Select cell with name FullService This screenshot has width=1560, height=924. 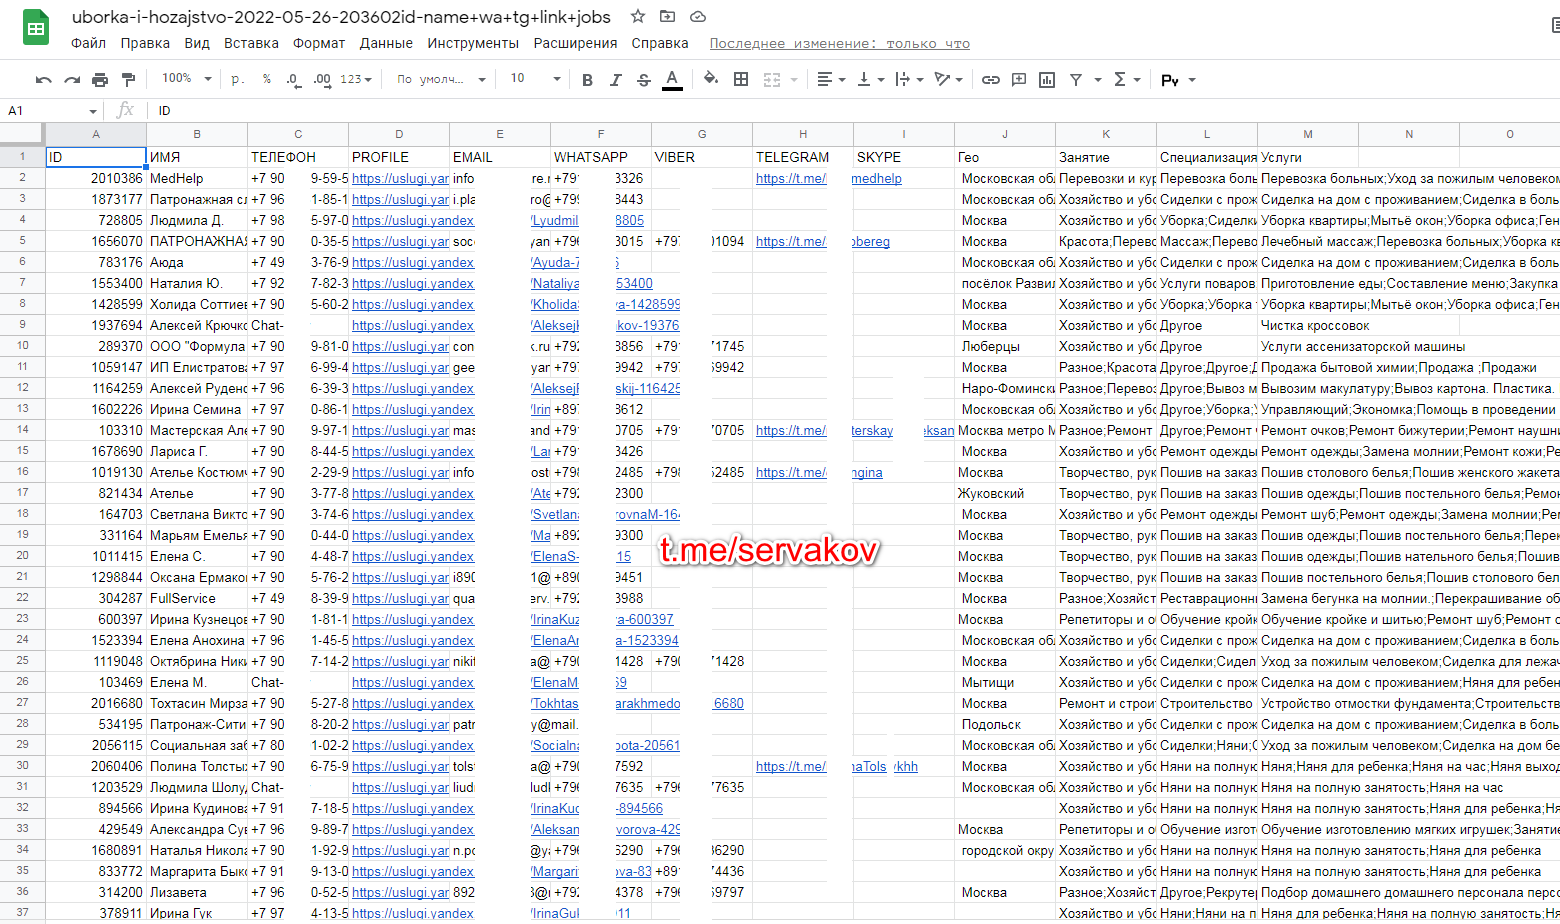197,598
